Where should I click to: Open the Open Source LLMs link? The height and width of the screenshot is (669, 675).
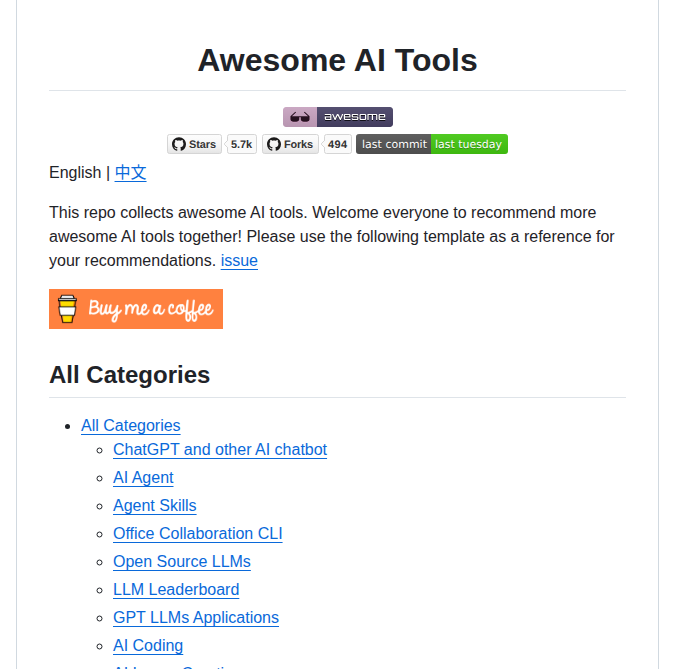click(182, 561)
